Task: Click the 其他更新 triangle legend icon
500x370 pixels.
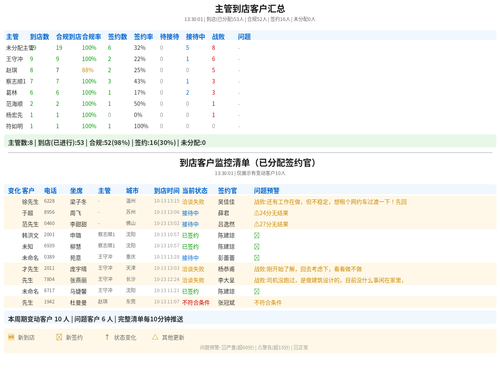Action: (x=155, y=337)
